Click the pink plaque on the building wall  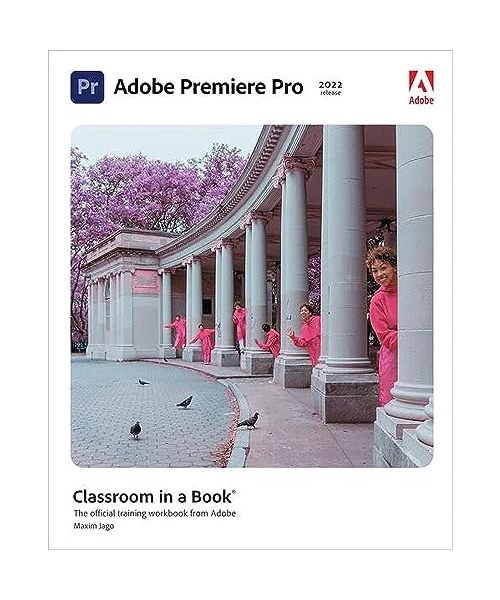[146, 281]
